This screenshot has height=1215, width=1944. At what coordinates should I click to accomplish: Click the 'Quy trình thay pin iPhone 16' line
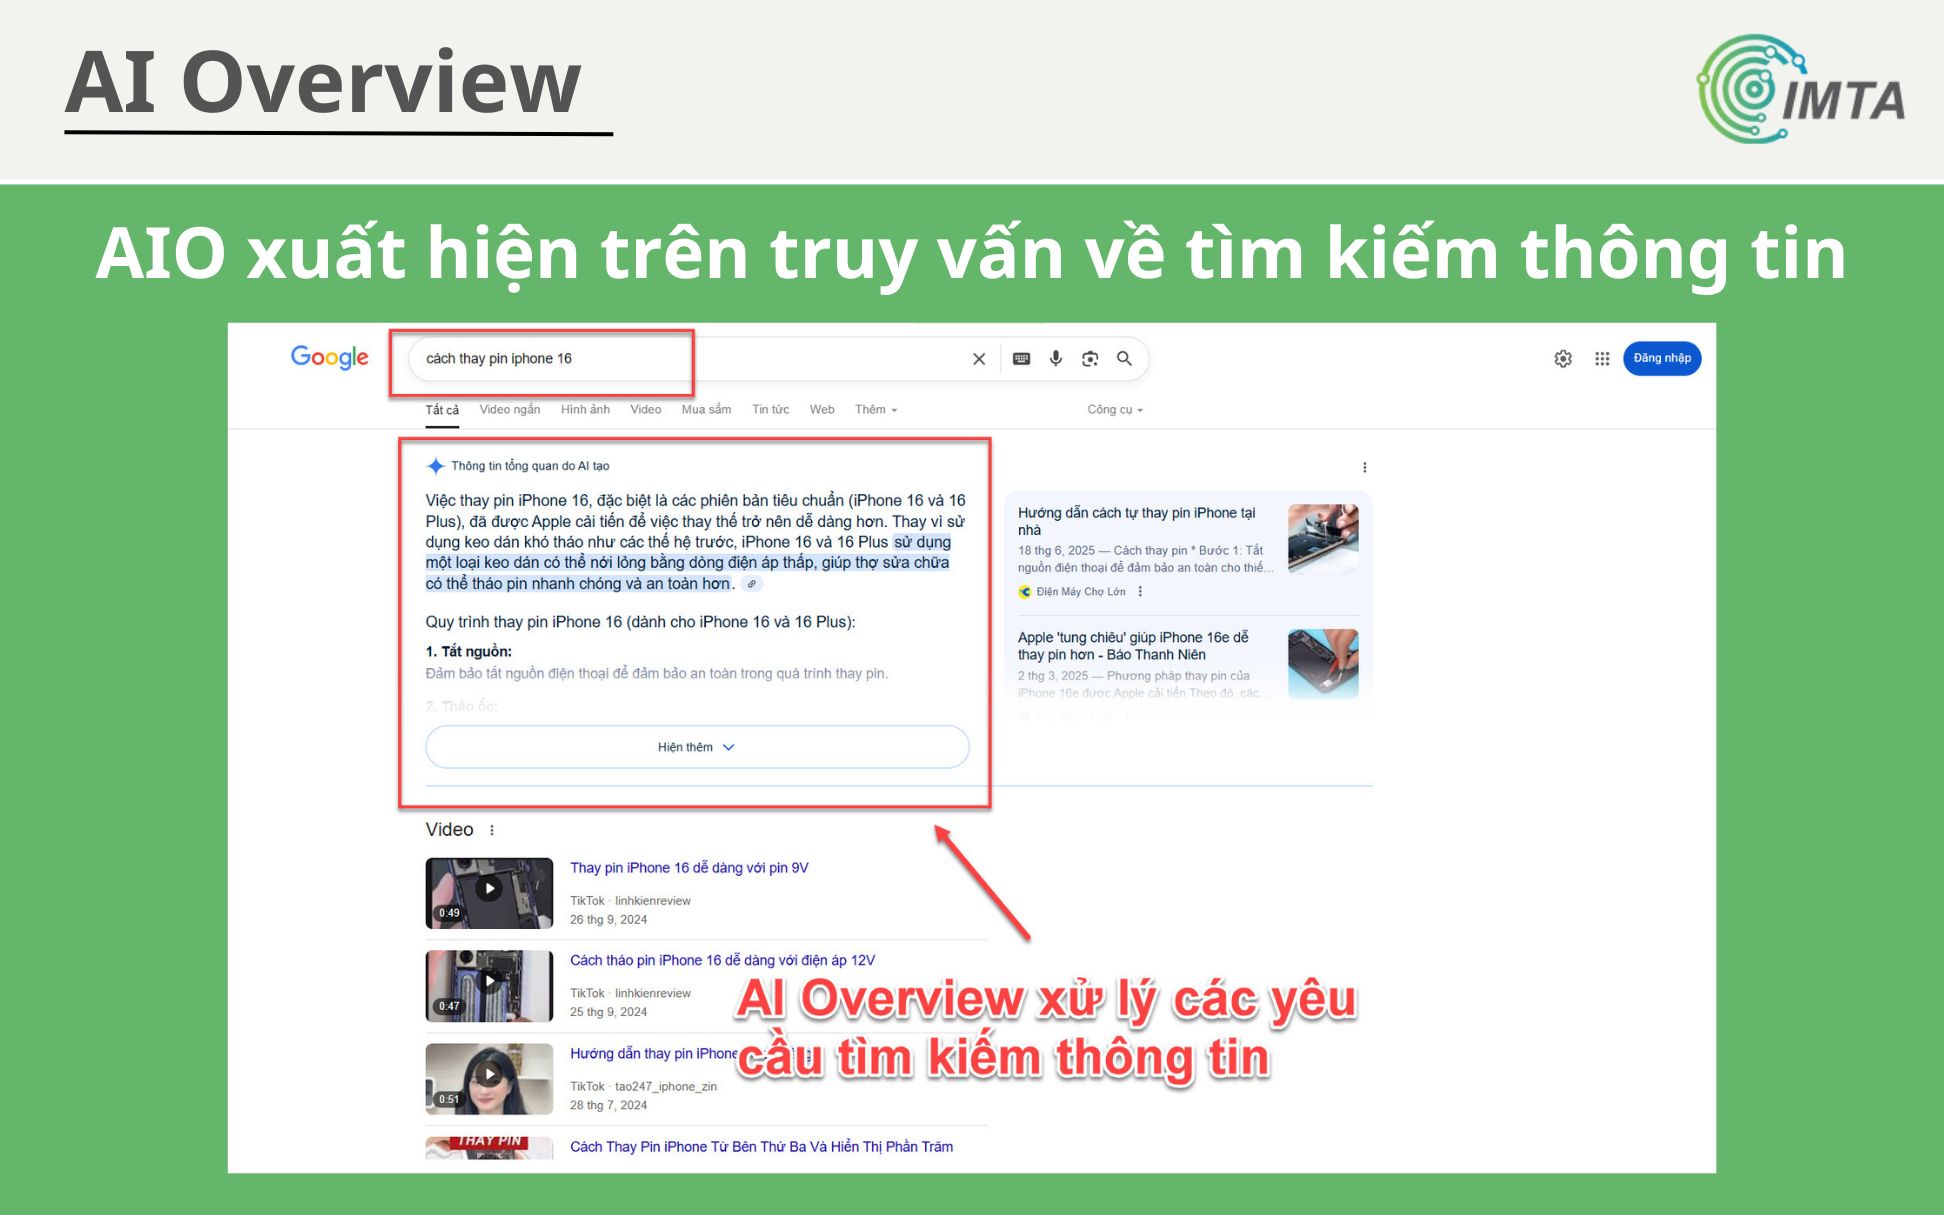(x=640, y=622)
